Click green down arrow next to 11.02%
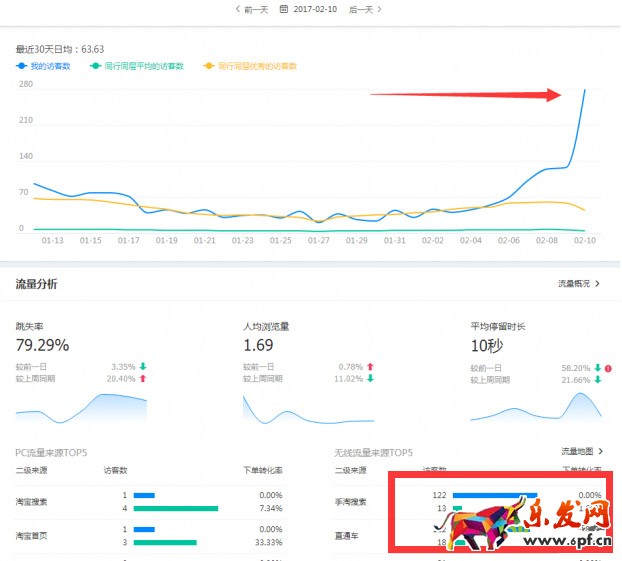The height and width of the screenshot is (561, 622). click(x=370, y=379)
